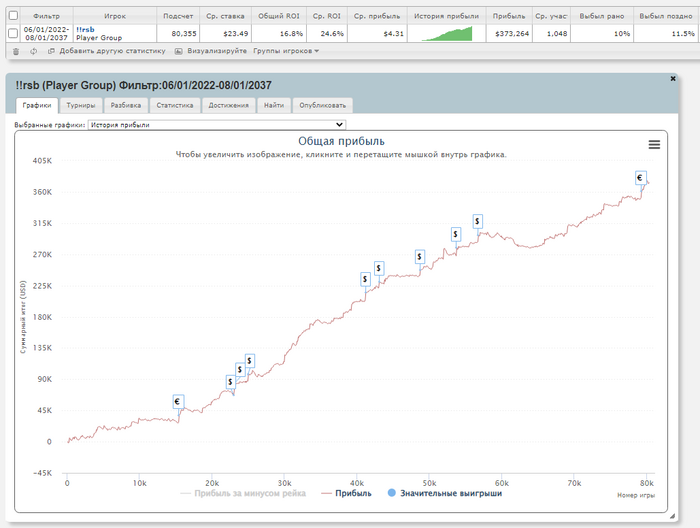Switch to the Статистика tab
This screenshot has width=700, height=528.
click(175, 105)
